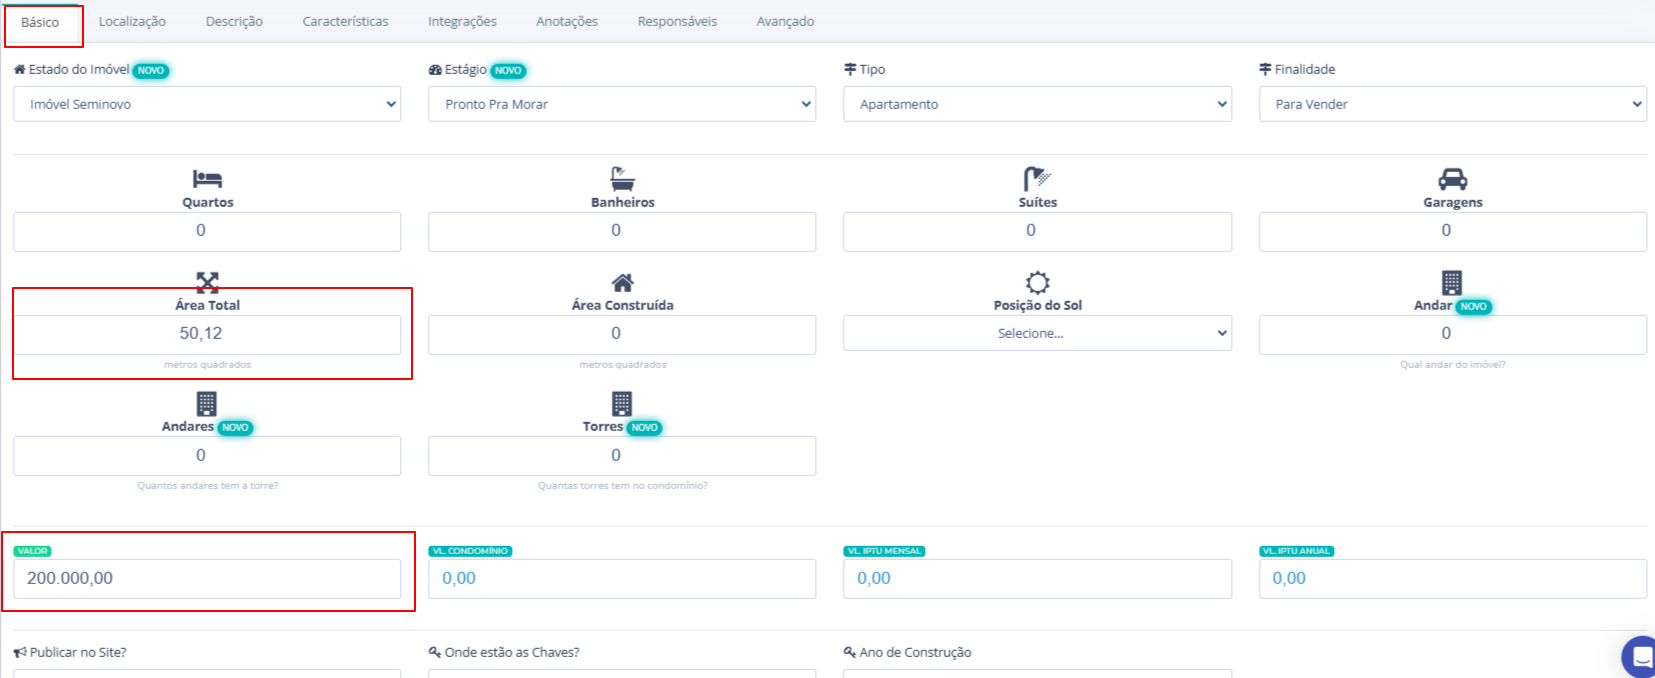
Task: Open the Estado do Imóvel dropdown
Action: click(x=207, y=104)
